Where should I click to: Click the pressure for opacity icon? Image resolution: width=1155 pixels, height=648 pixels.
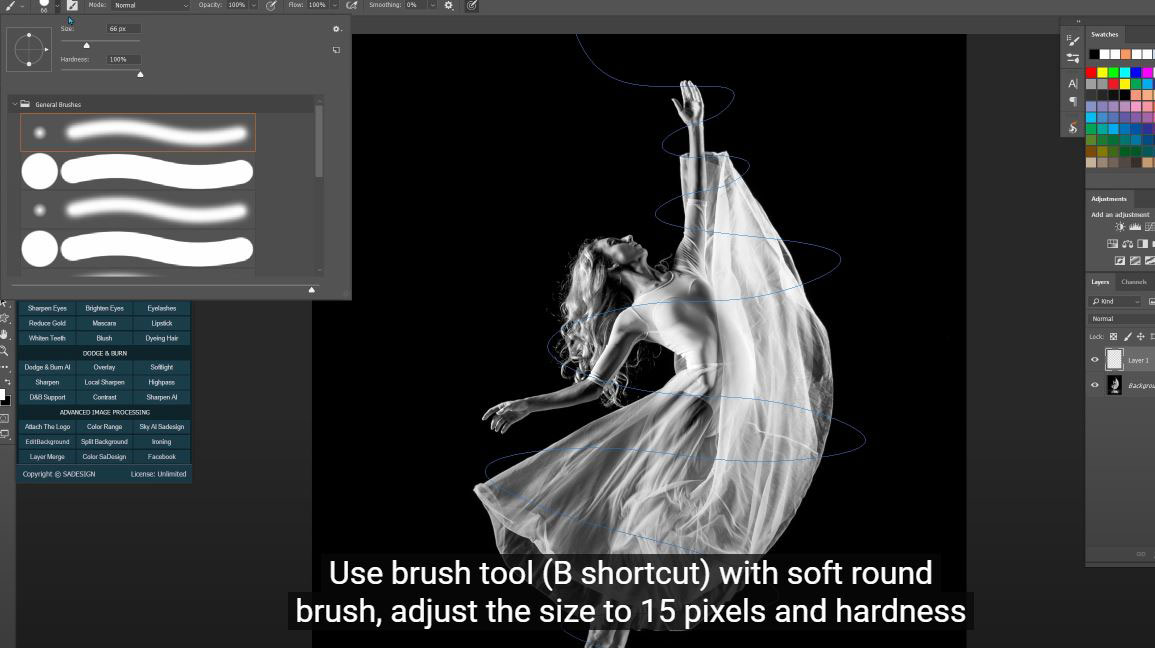(x=271, y=5)
